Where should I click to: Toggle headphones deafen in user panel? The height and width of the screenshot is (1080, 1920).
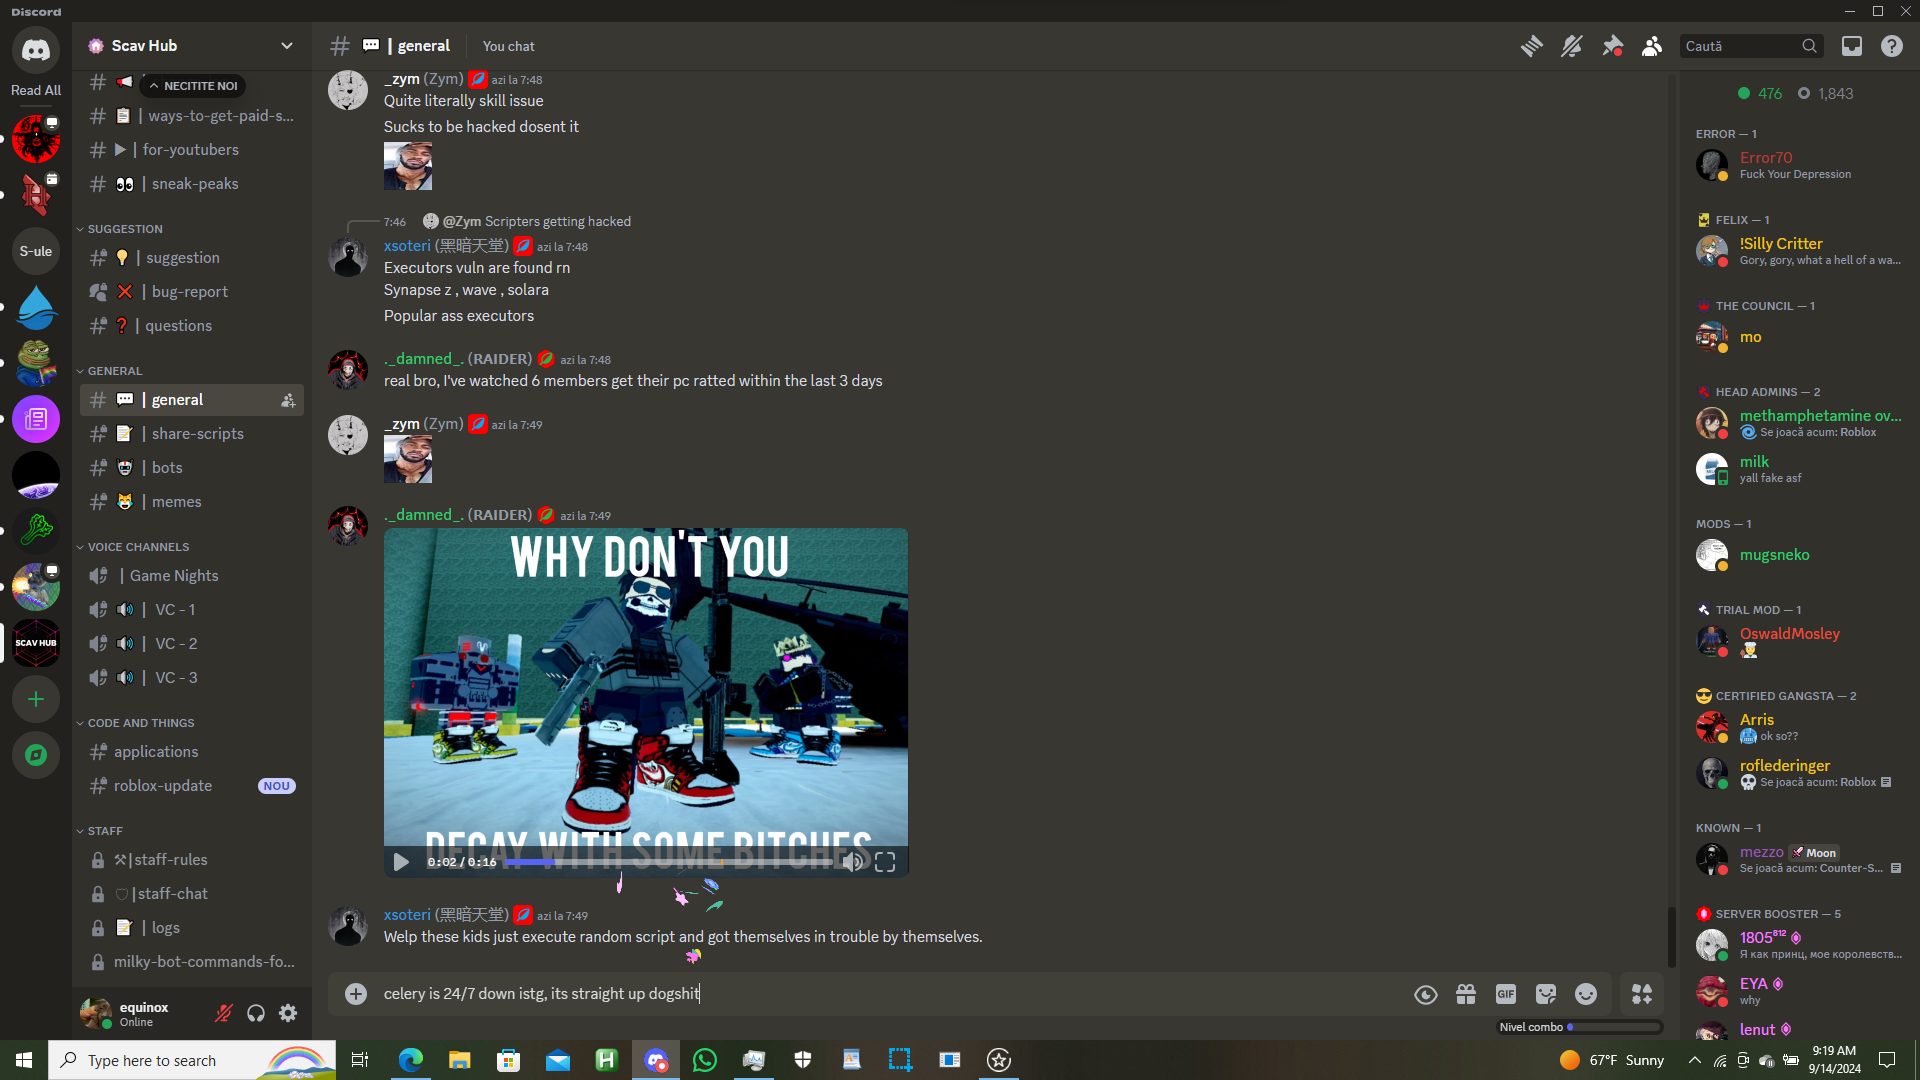tap(256, 1014)
